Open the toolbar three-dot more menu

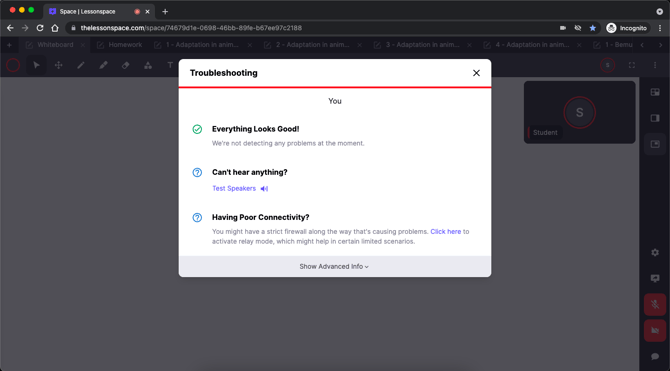click(x=655, y=65)
